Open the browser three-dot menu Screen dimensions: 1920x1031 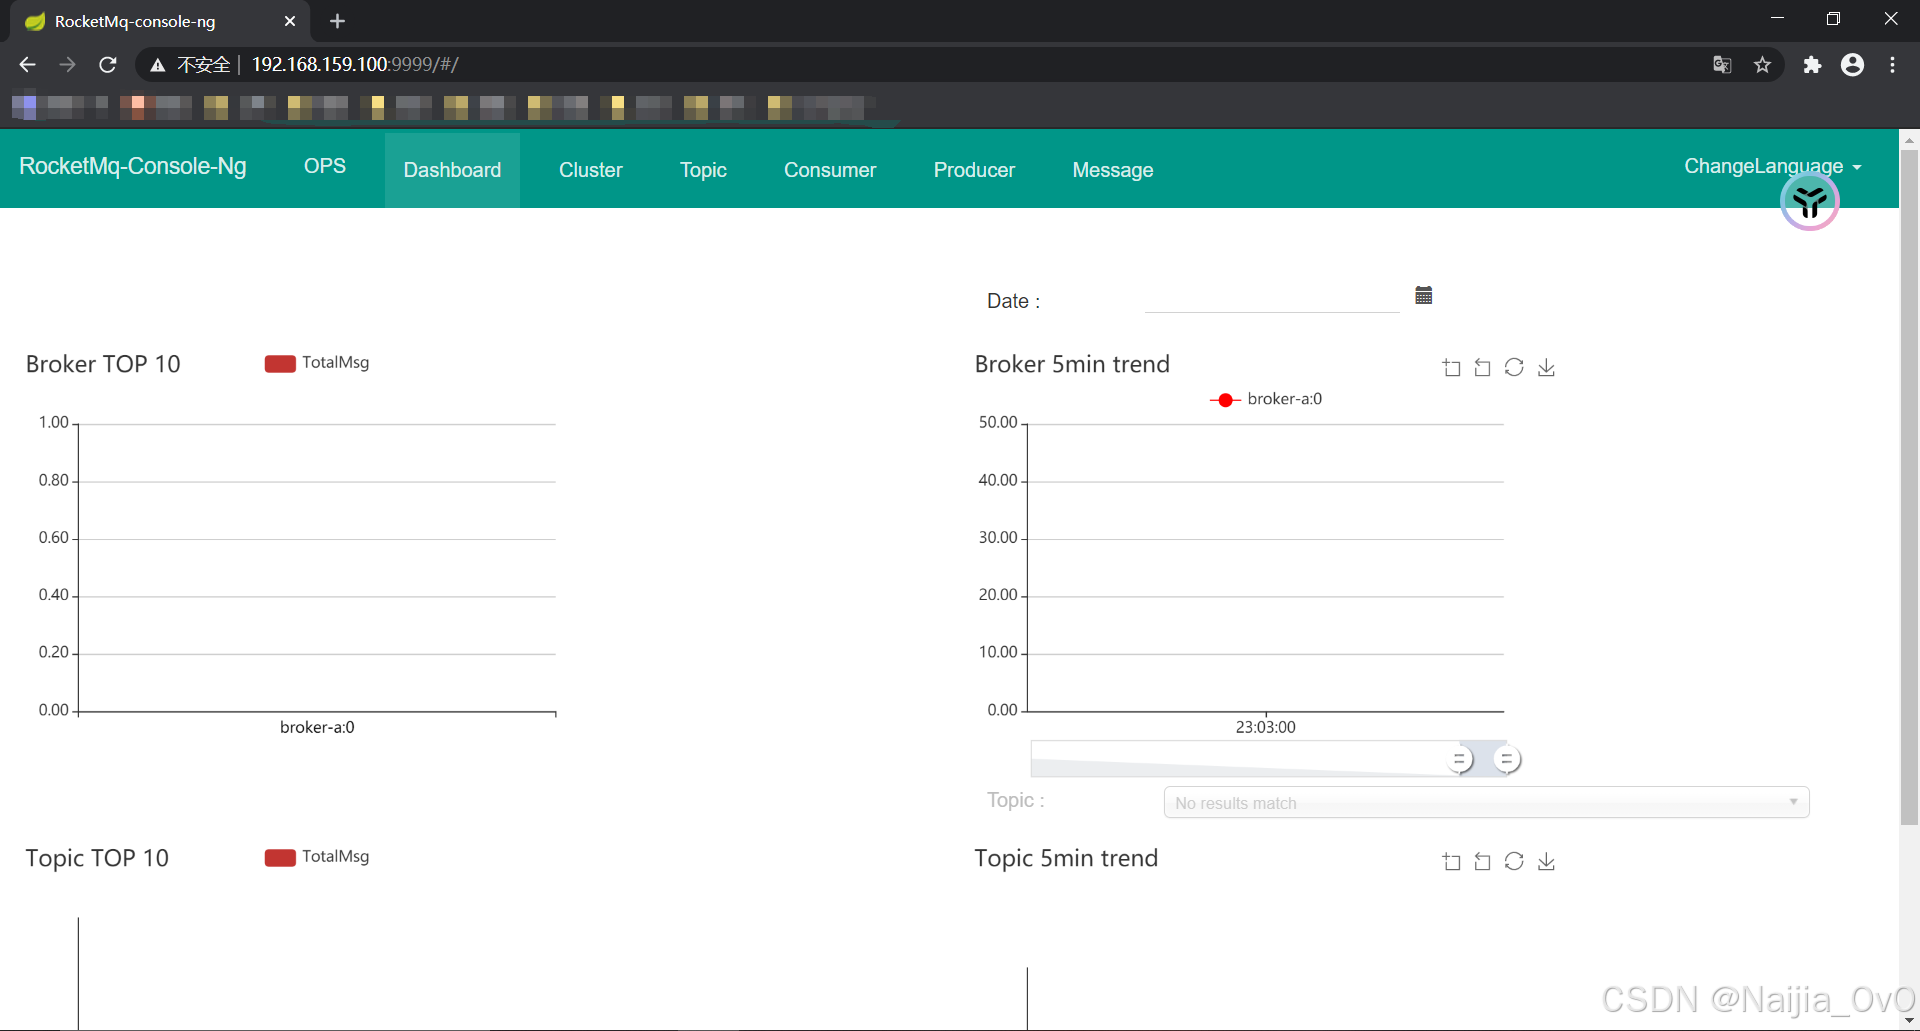coord(1892,64)
